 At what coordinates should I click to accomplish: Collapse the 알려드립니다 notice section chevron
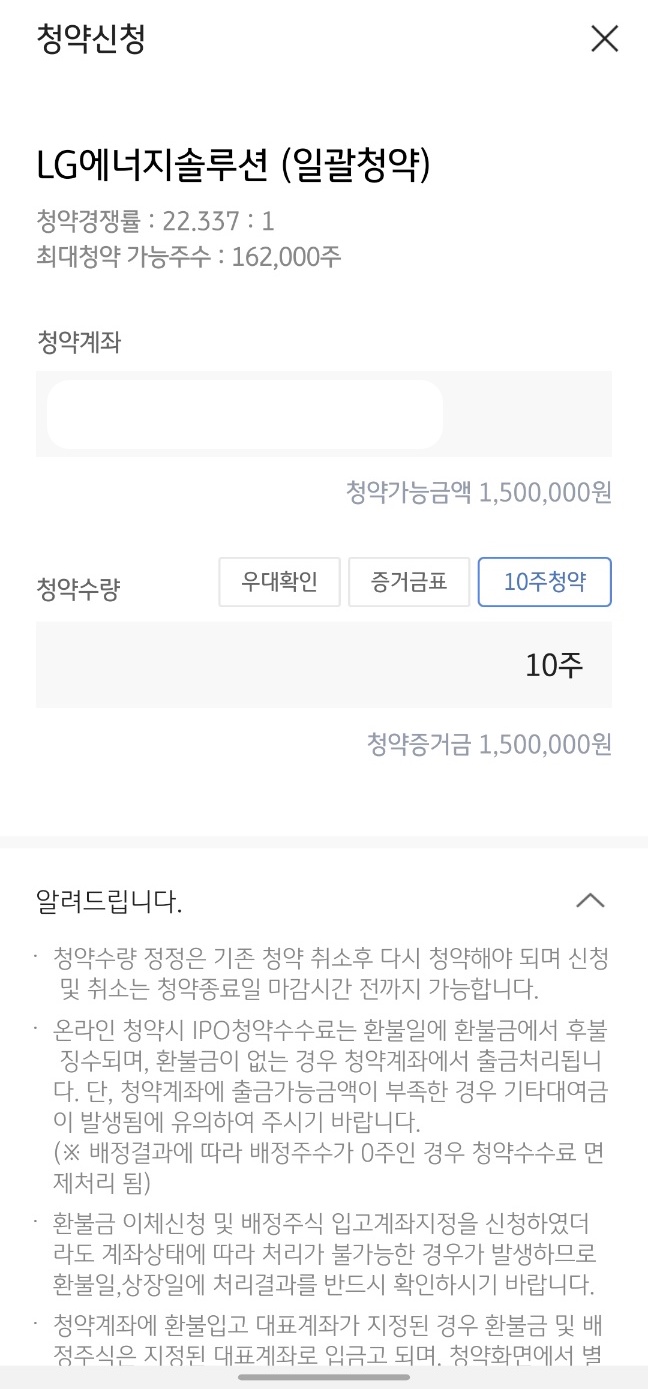pos(590,900)
